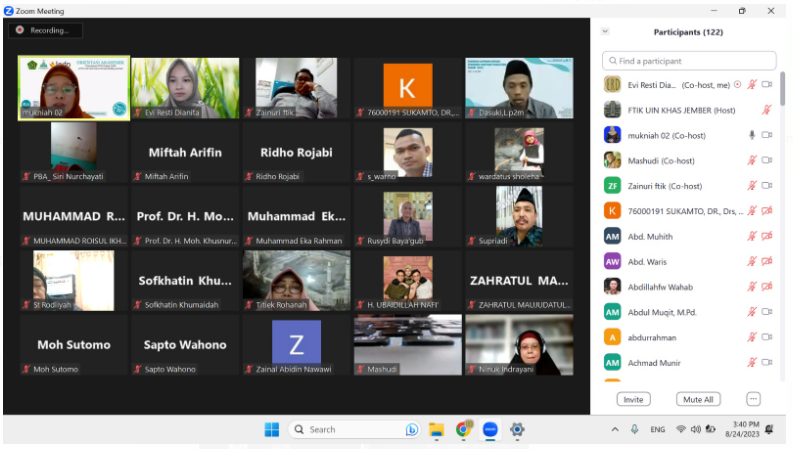Select the Rusydi Baya'gub video tile

point(408,216)
